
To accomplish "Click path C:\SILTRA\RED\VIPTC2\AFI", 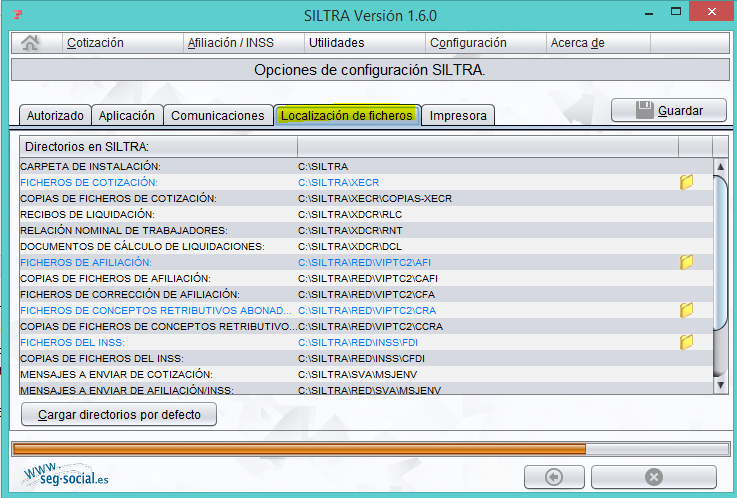I will click(364, 262).
